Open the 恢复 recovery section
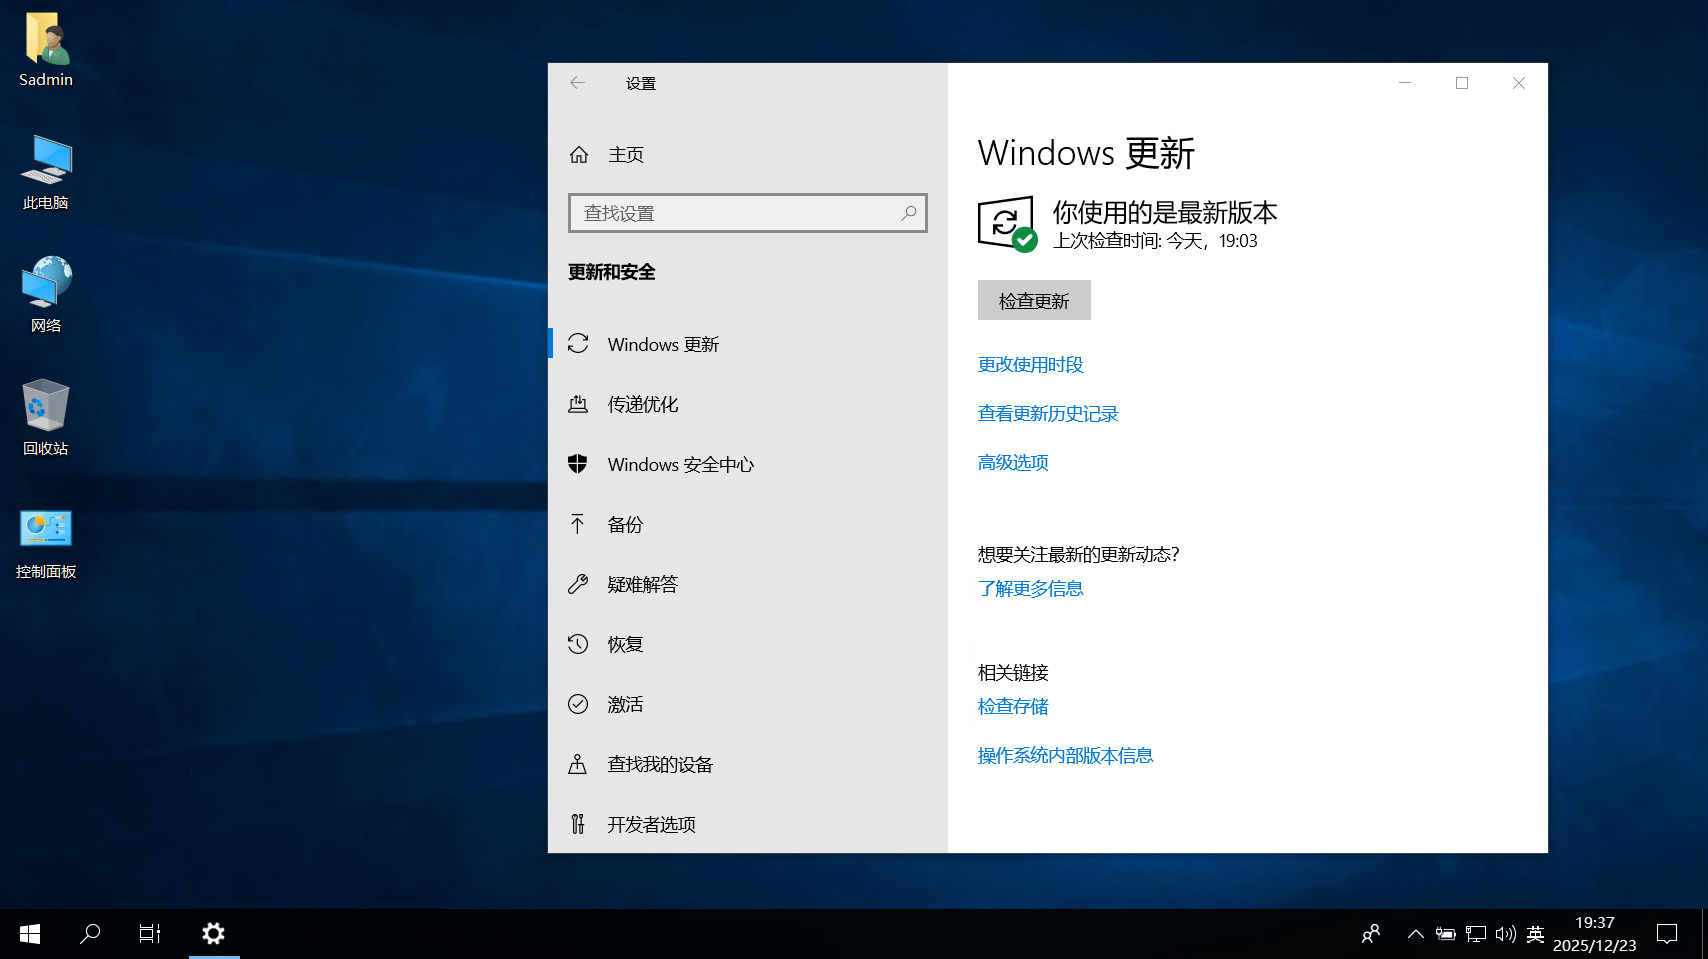Image resolution: width=1708 pixels, height=959 pixels. click(x=625, y=644)
